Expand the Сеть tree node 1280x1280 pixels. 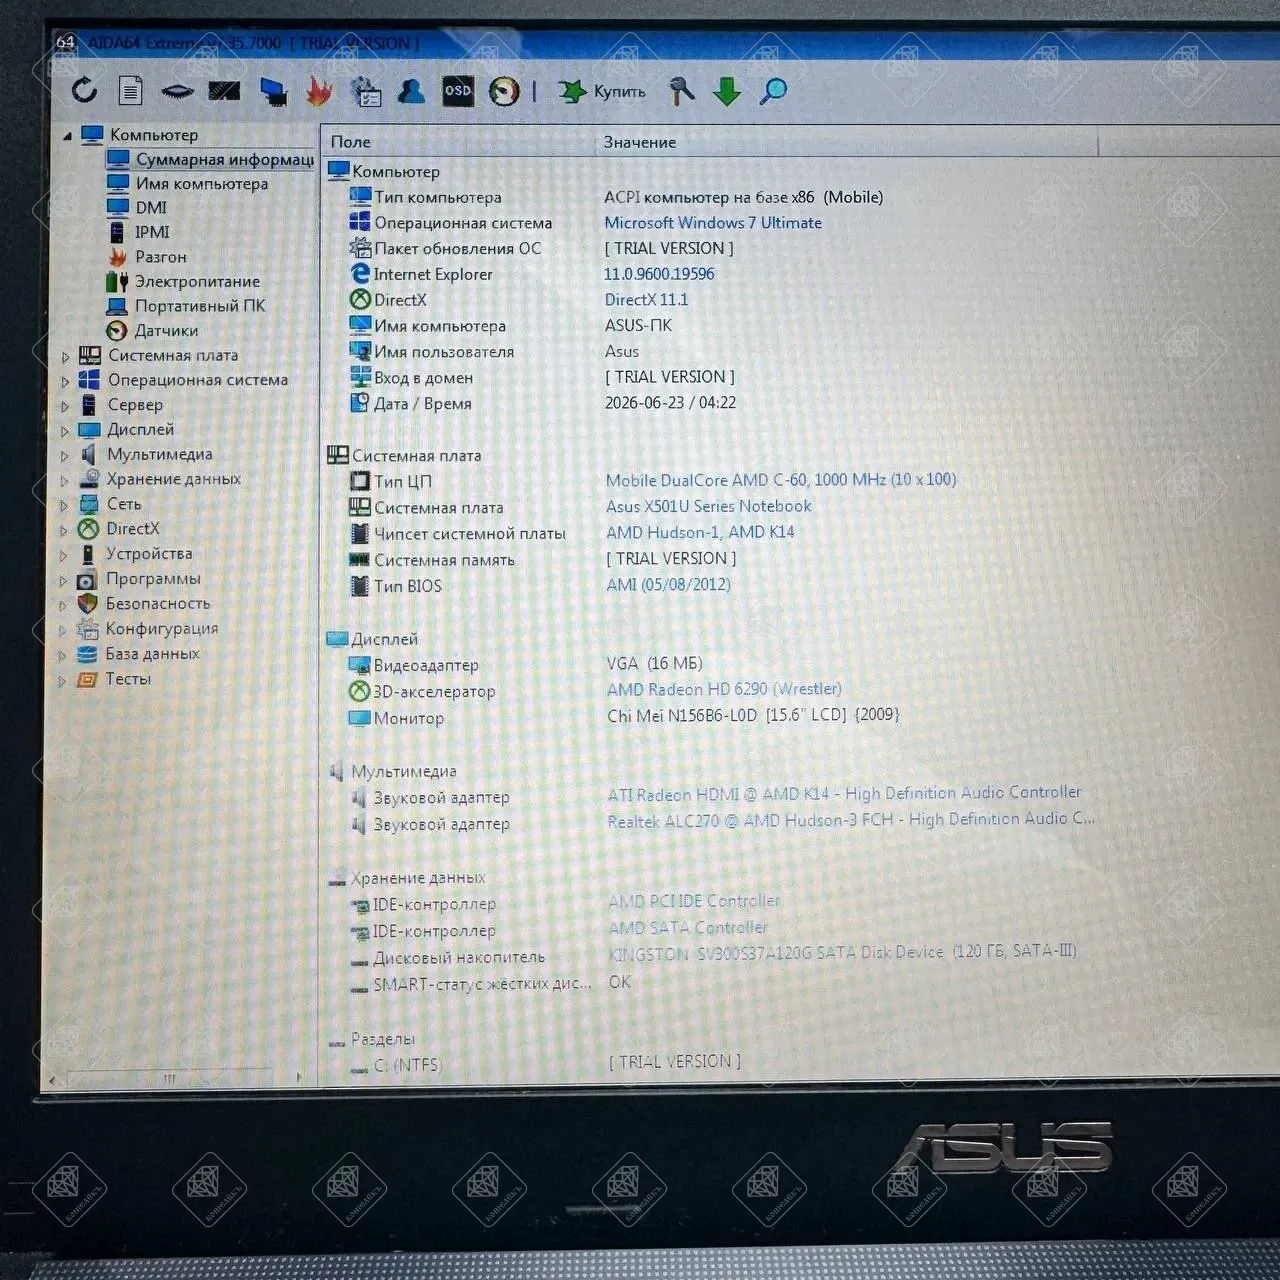(x=64, y=506)
